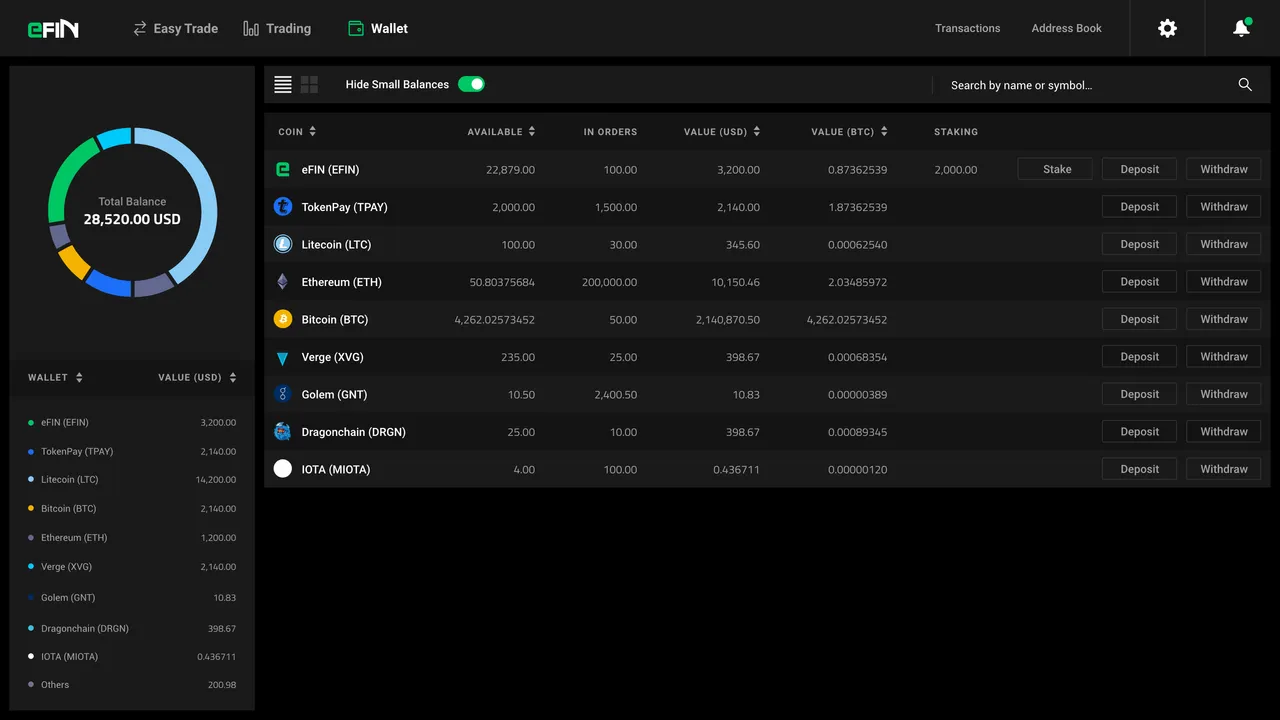
Task: Open Easy Trade tab
Action: click(175, 28)
